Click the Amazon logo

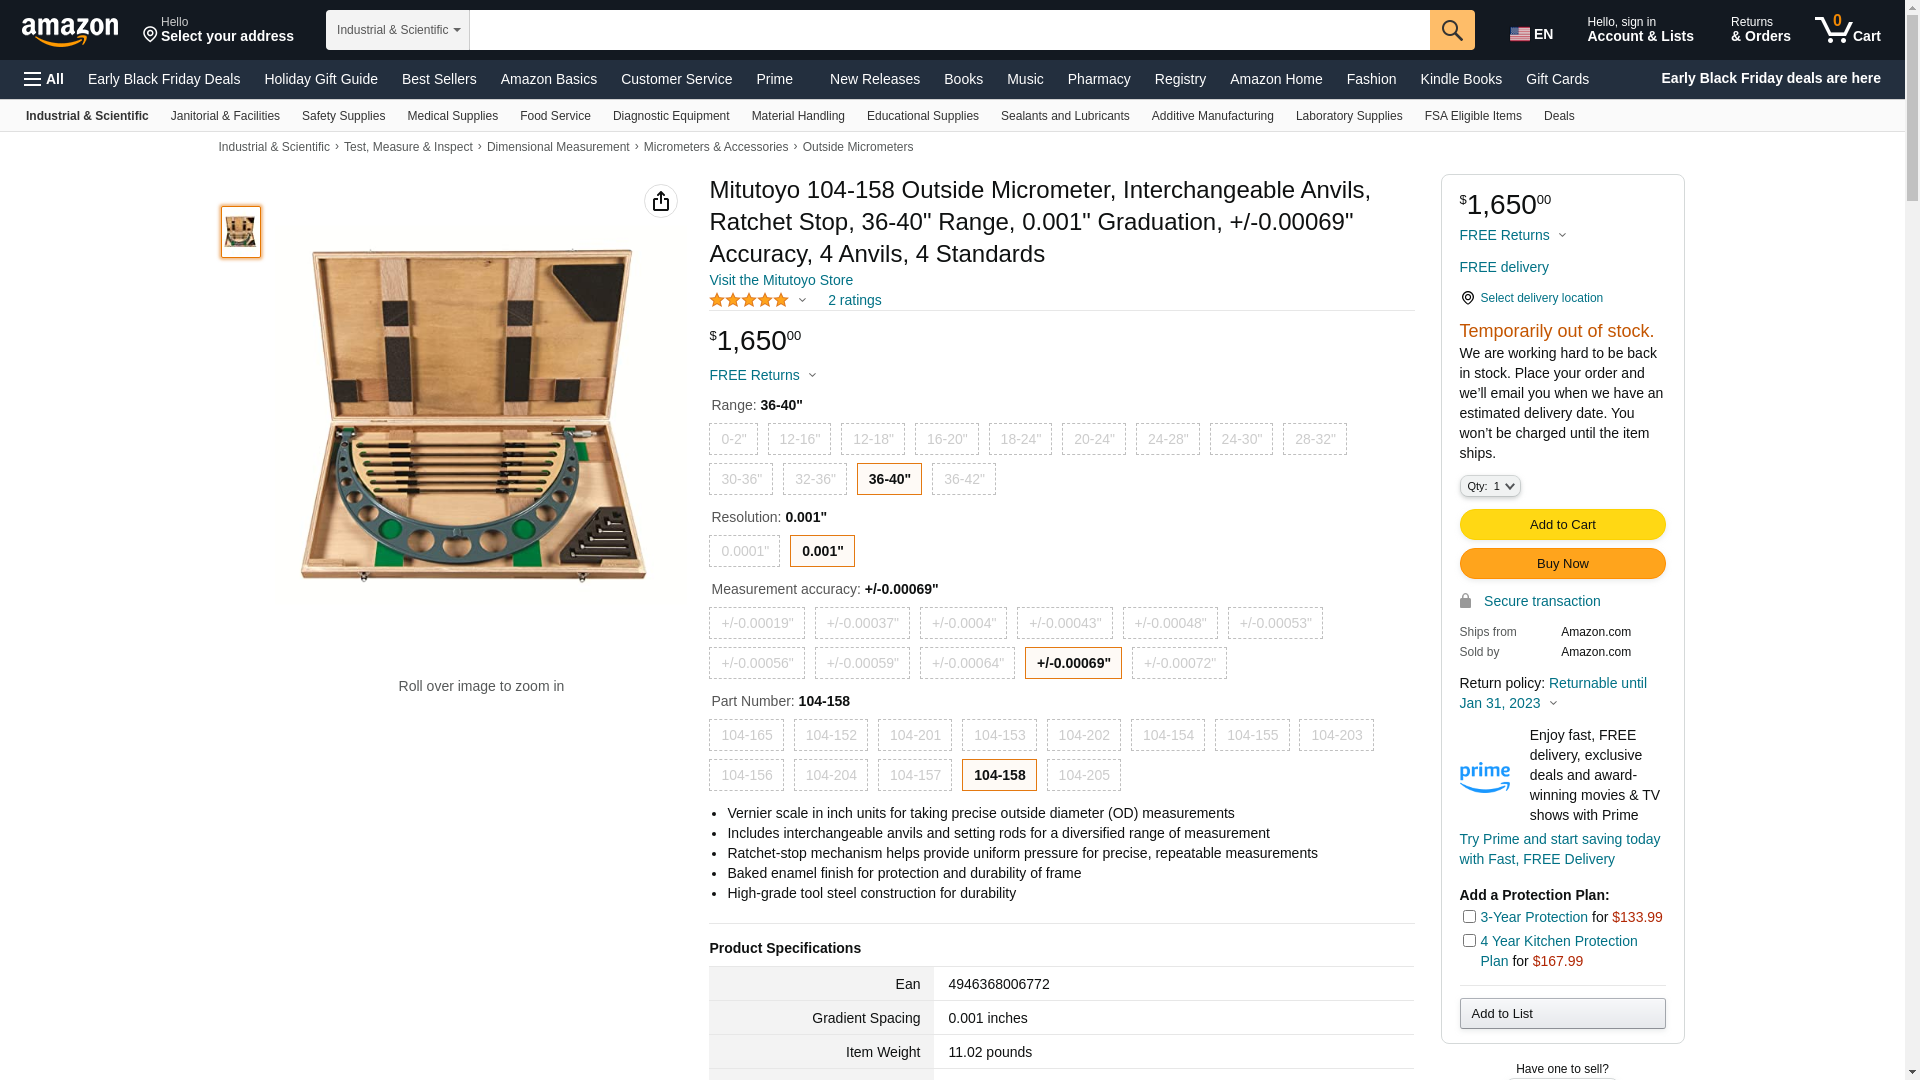tap(70, 31)
